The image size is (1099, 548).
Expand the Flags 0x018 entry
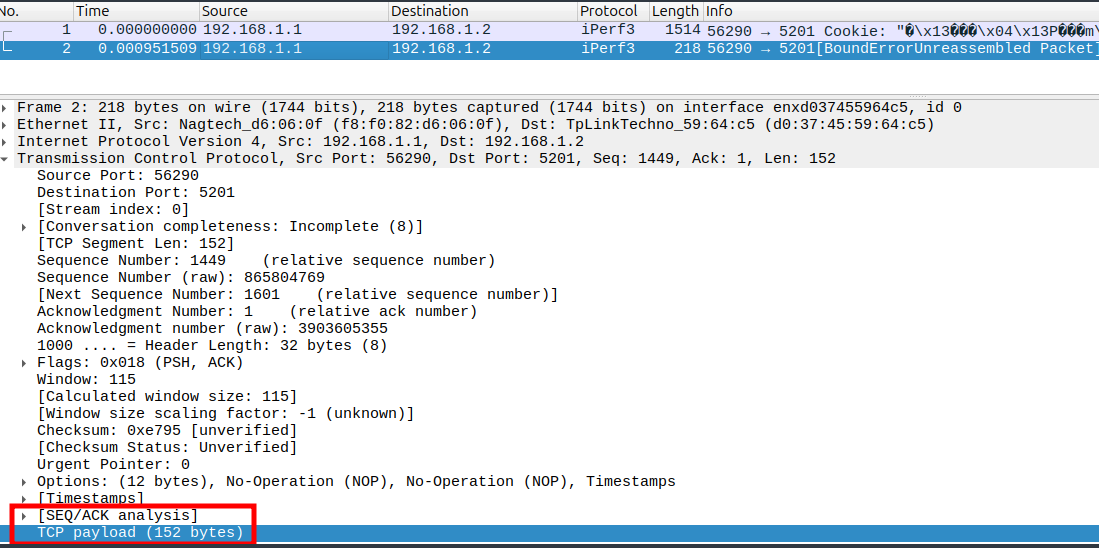[x=25, y=363]
